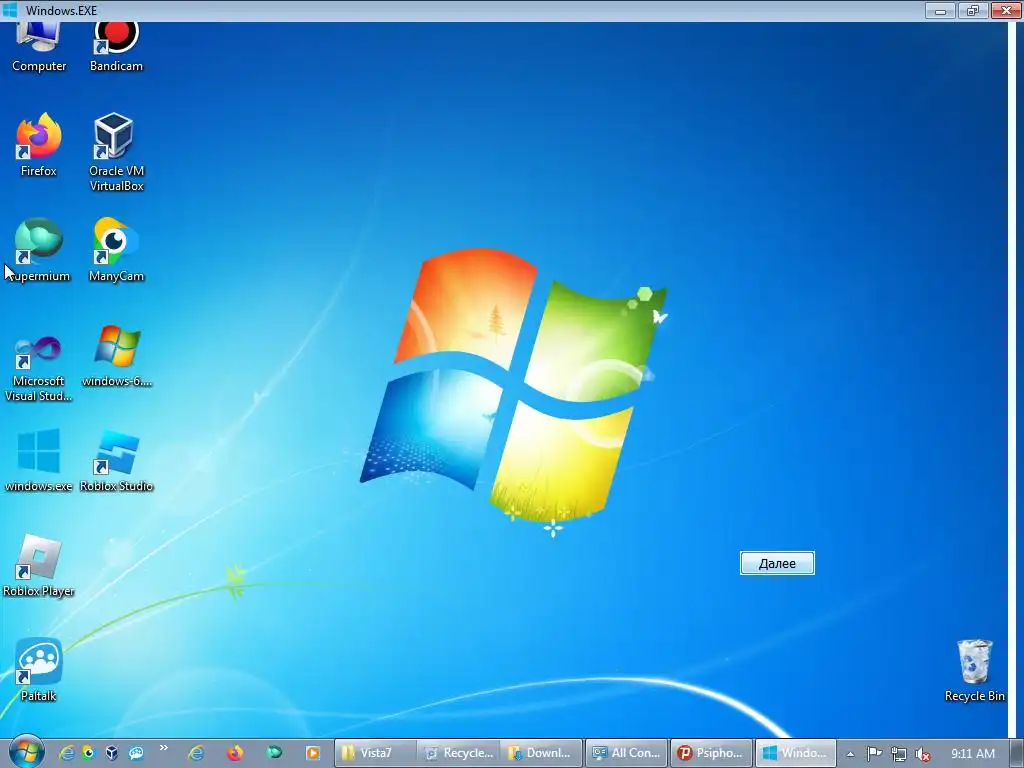Click the Windows.EXE title bar icon
This screenshot has width=1024, height=768.
10,10
